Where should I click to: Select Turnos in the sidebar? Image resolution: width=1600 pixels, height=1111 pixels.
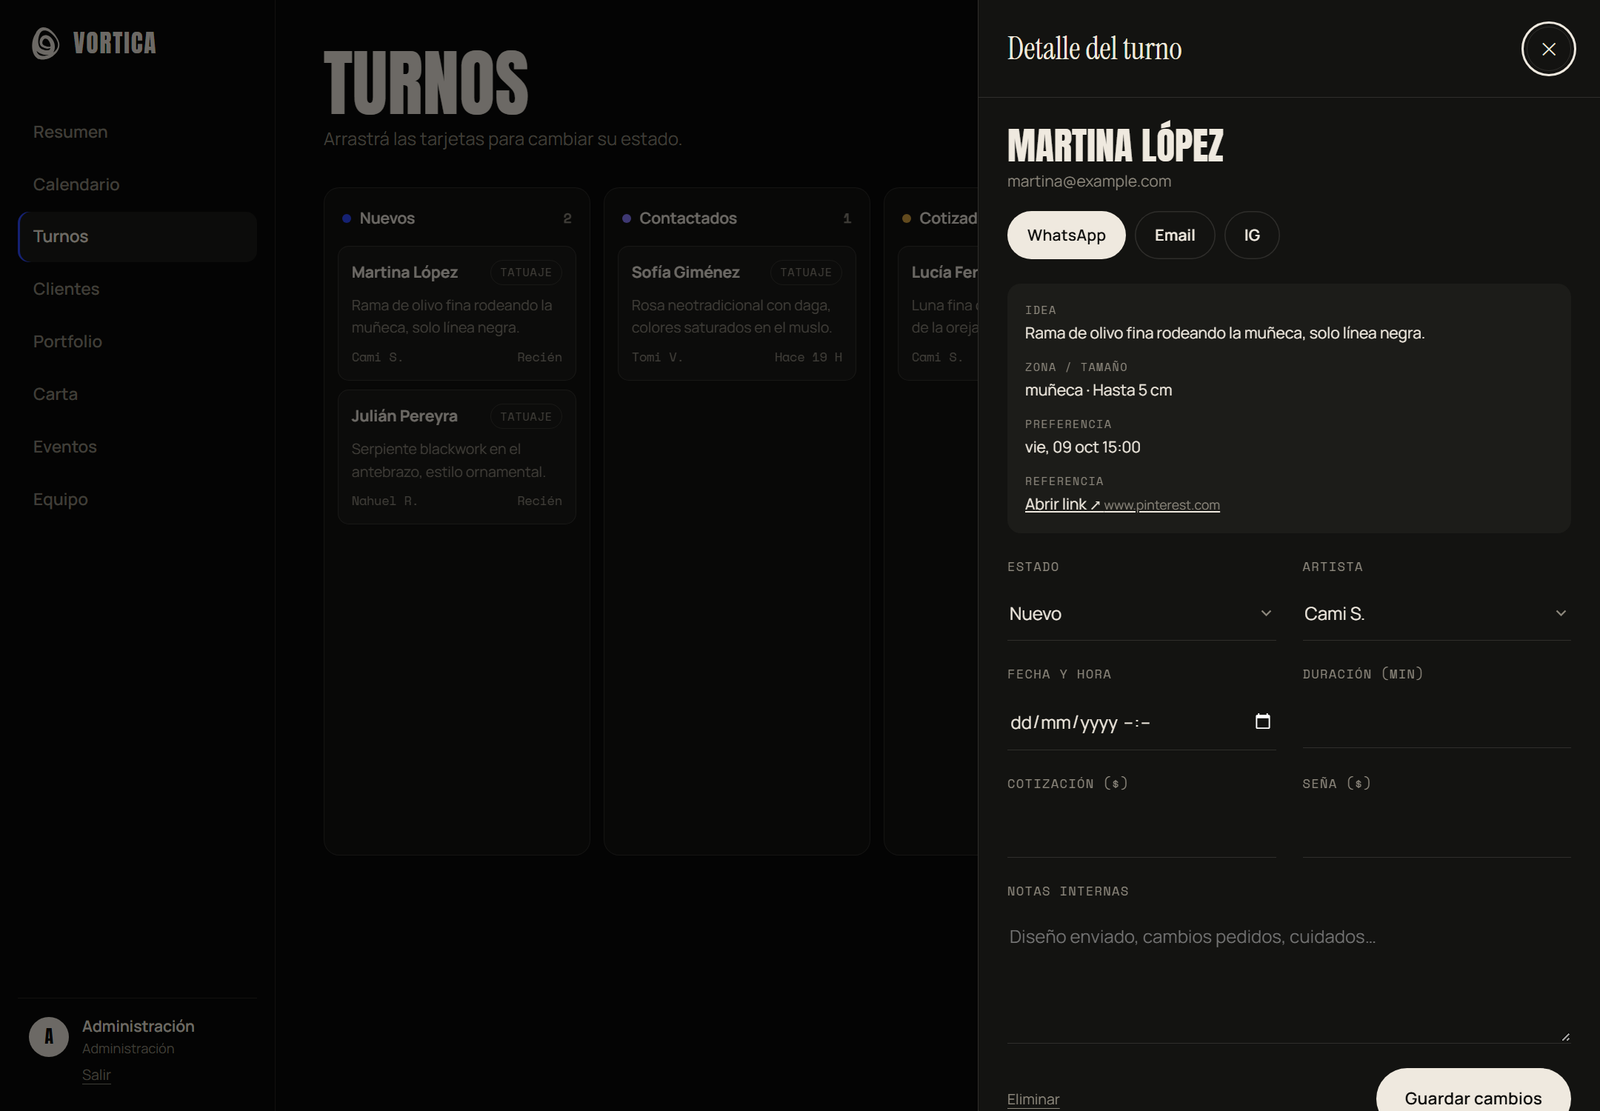[137, 237]
